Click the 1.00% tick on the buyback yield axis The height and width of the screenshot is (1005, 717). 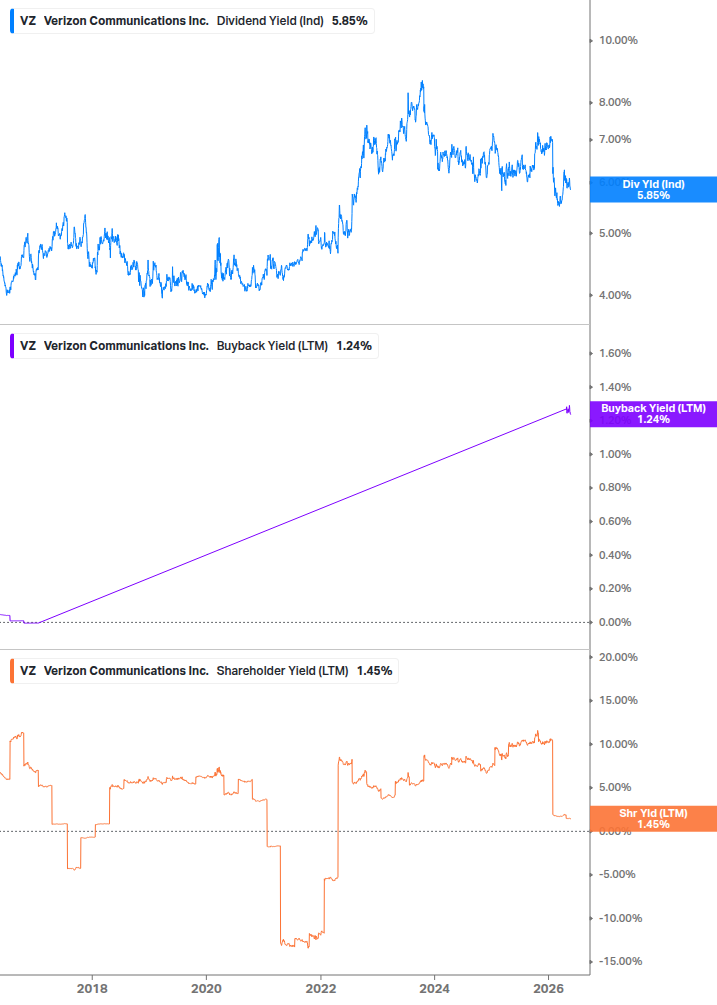pos(615,454)
